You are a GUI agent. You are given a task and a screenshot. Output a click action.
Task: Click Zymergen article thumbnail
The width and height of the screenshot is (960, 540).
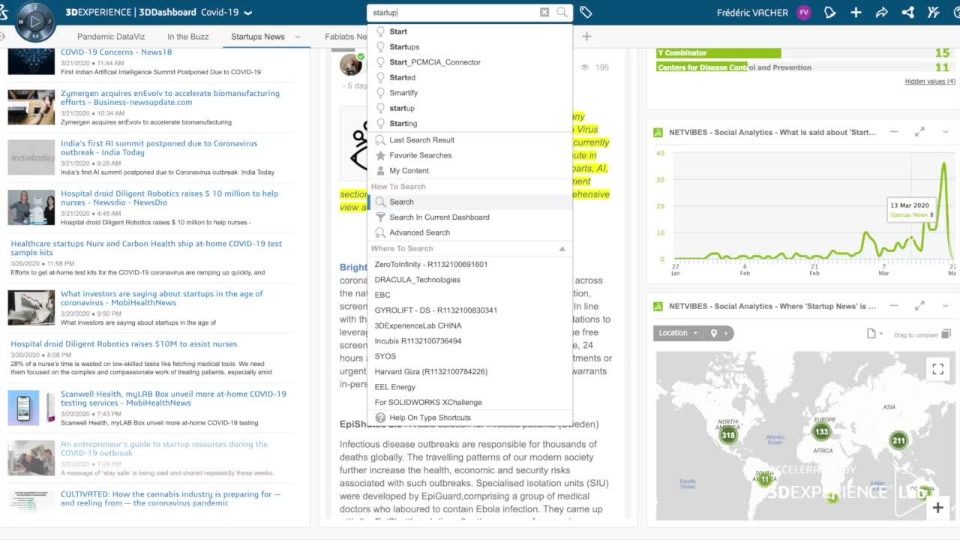coord(31,107)
